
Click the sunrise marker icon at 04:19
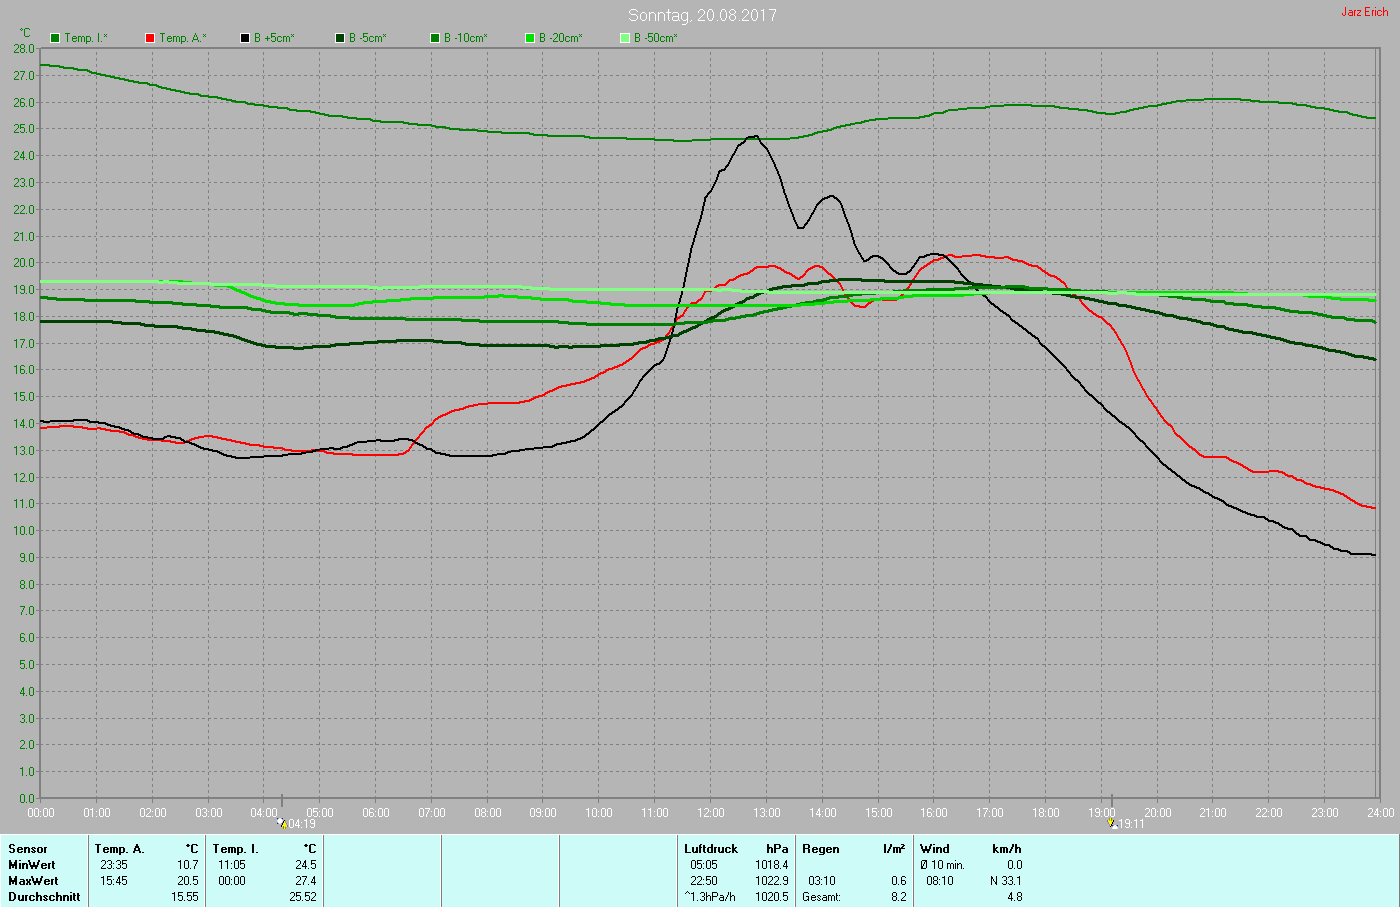282,823
